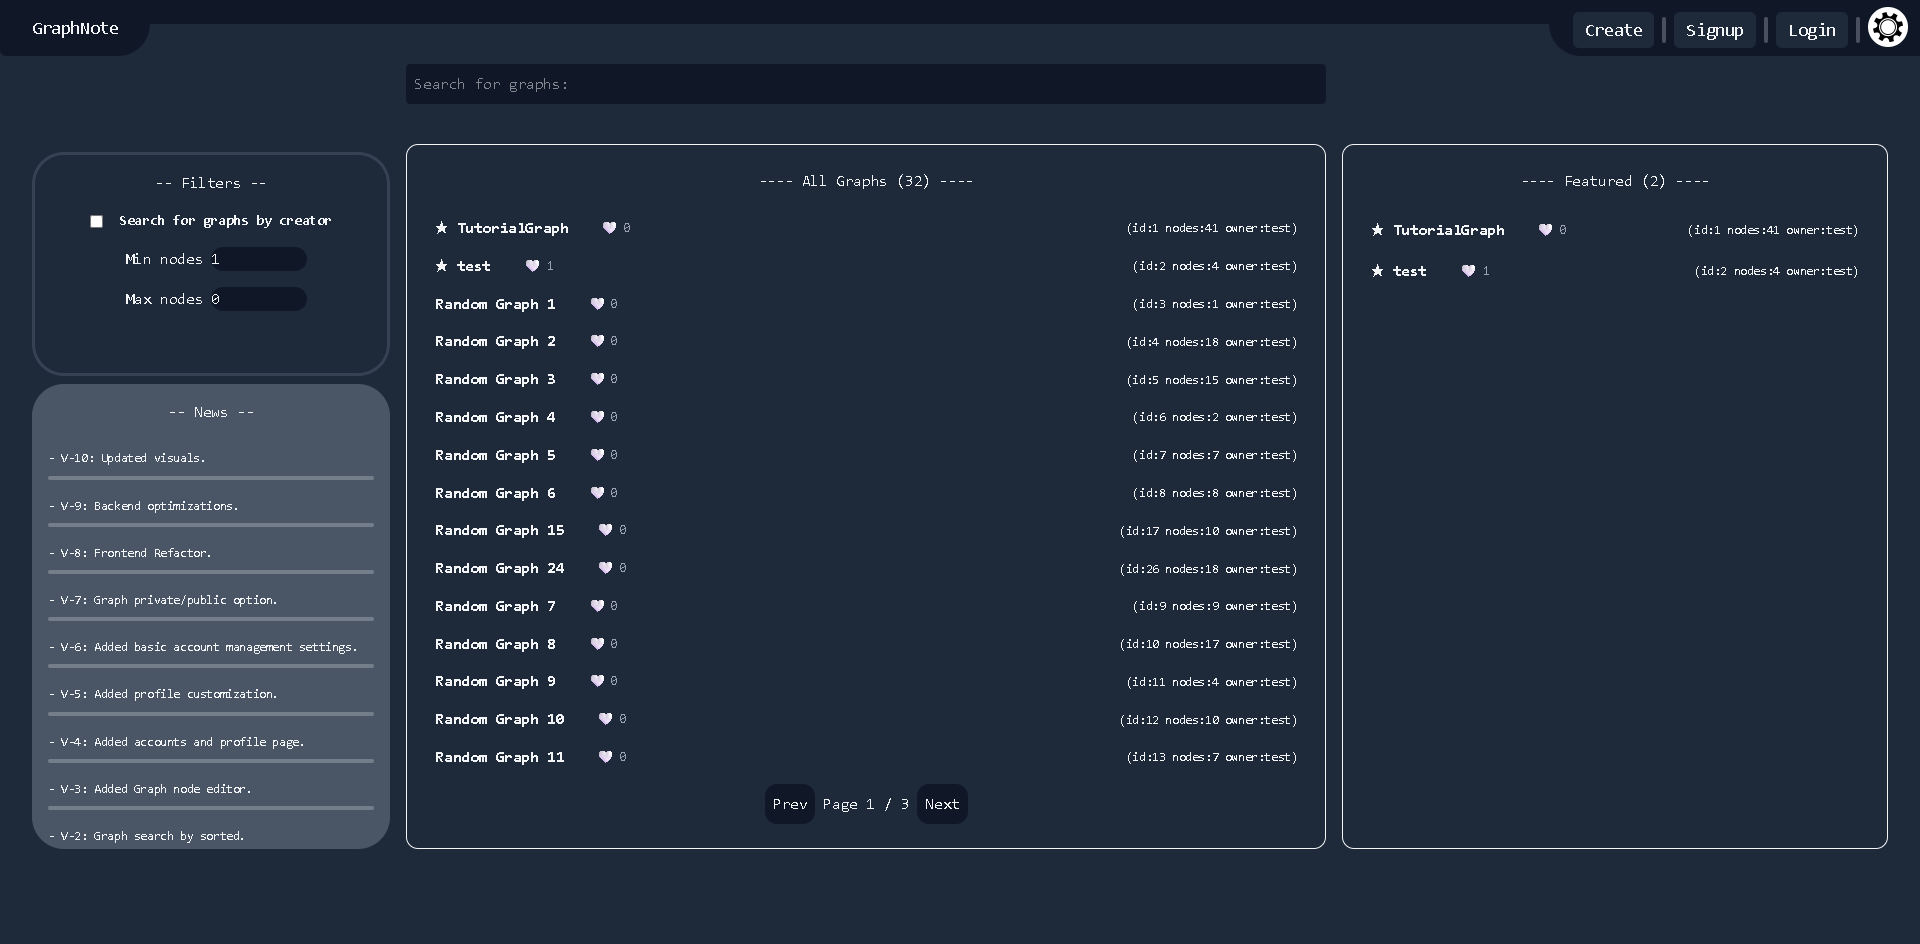Viewport: 1920px width, 944px height.
Task: Click the heart for test in Featured panel
Action: [1468, 271]
